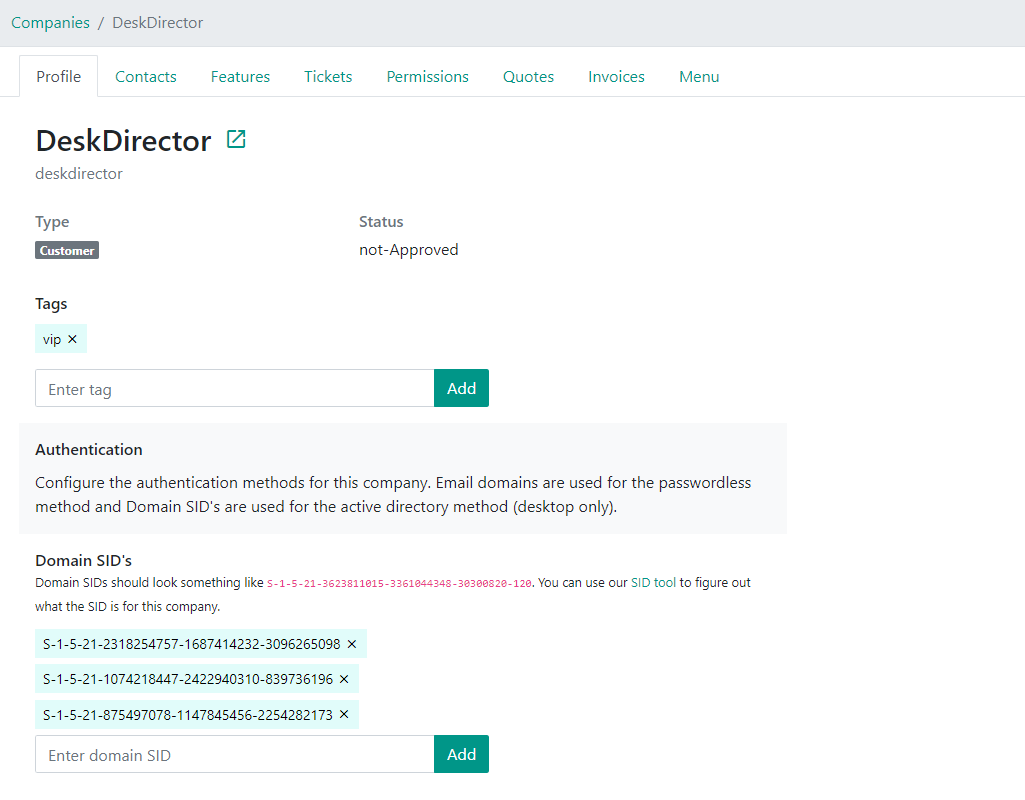Switch to the Tickets tab
The height and width of the screenshot is (800, 1025).
click(x=328, y=76)
